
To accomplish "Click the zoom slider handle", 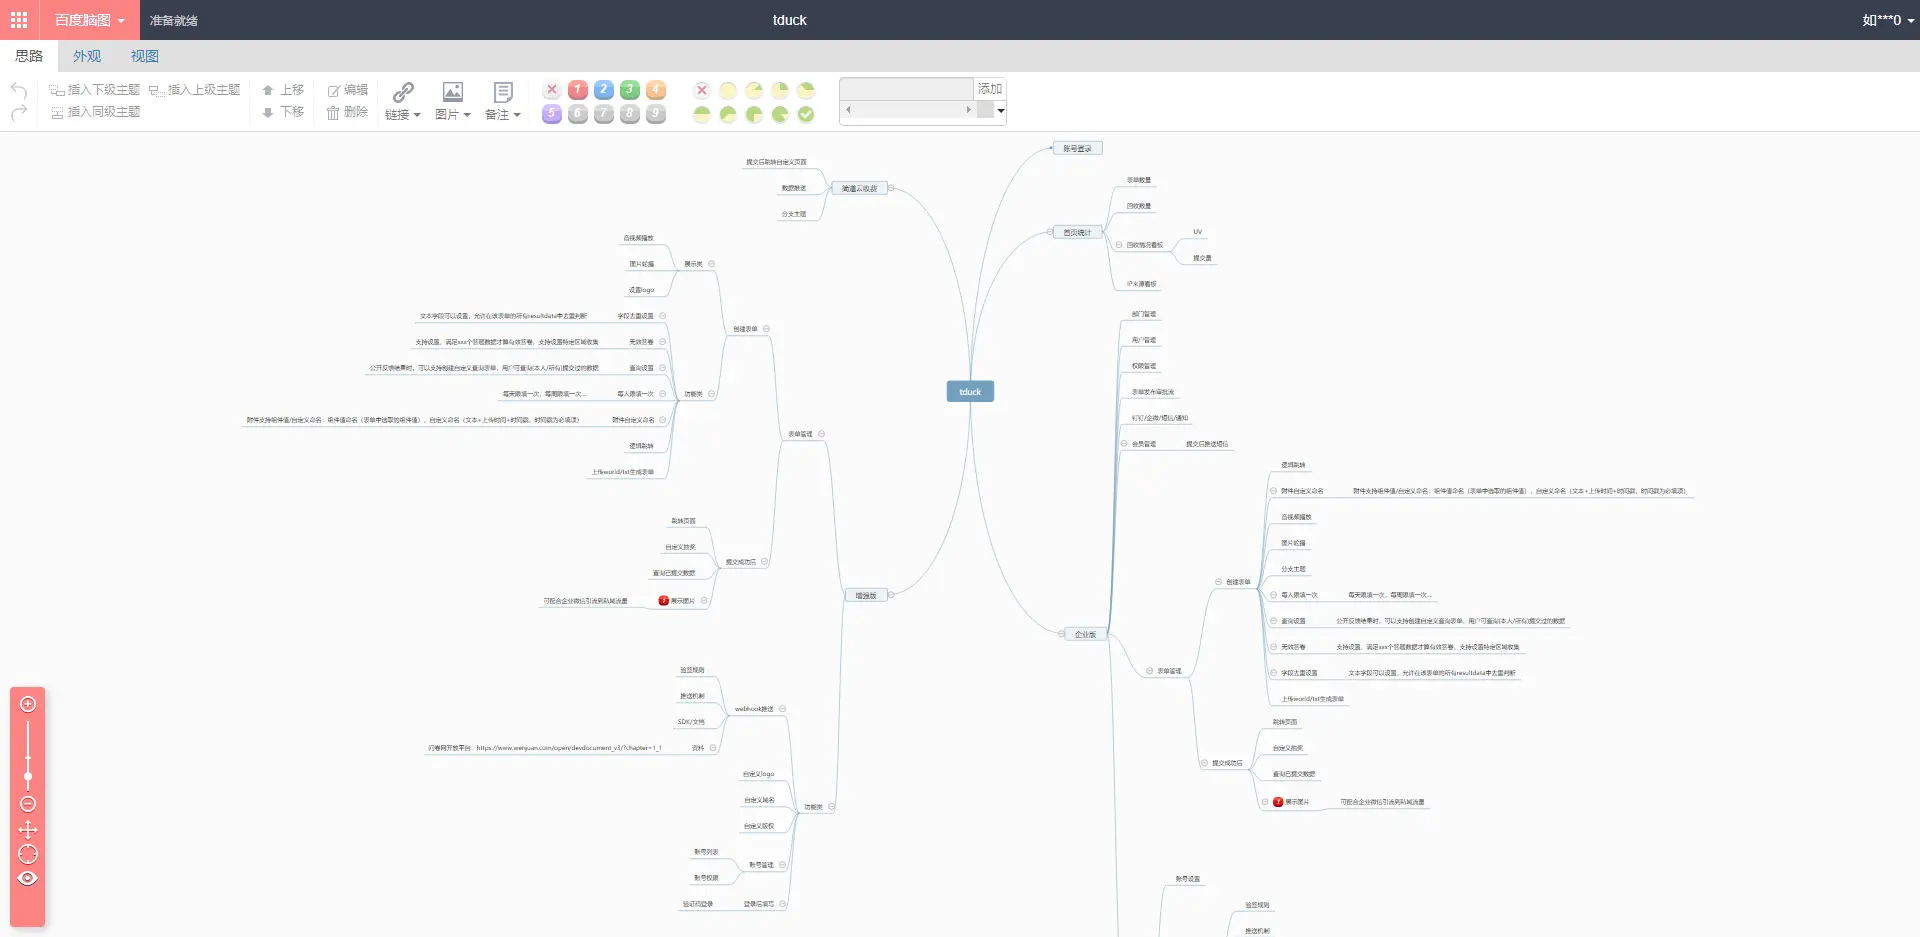I will (x=28, y=776).
